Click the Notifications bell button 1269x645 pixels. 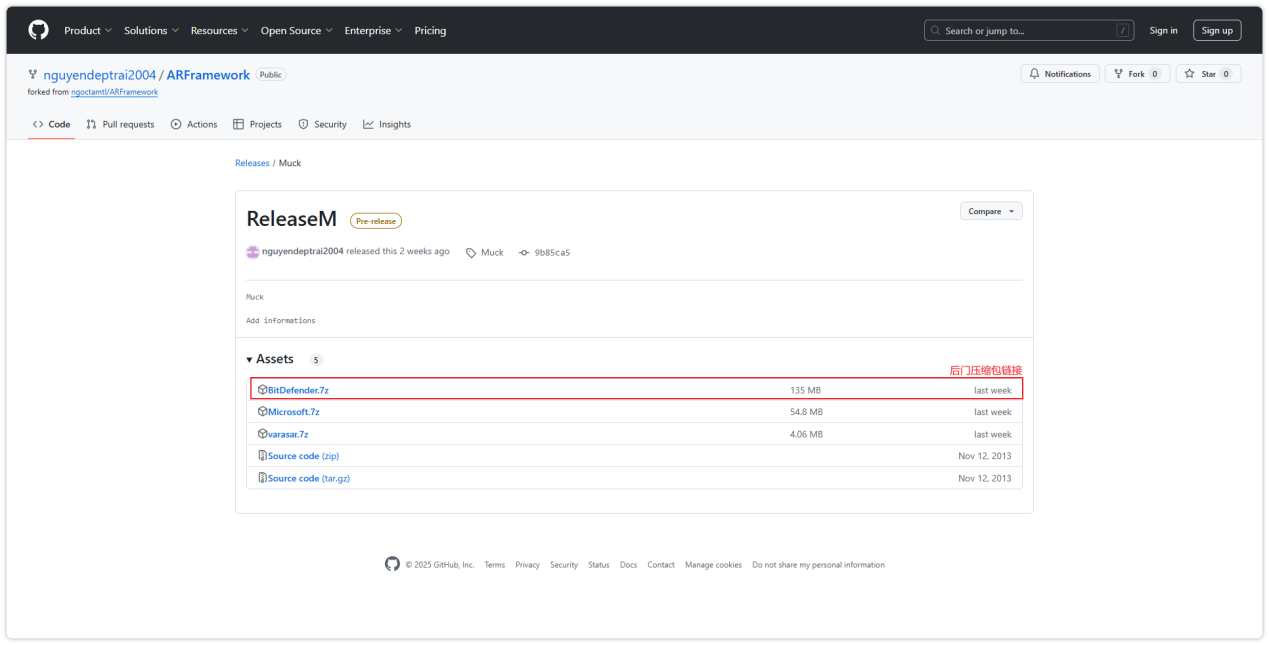[x=1059, y=74]
